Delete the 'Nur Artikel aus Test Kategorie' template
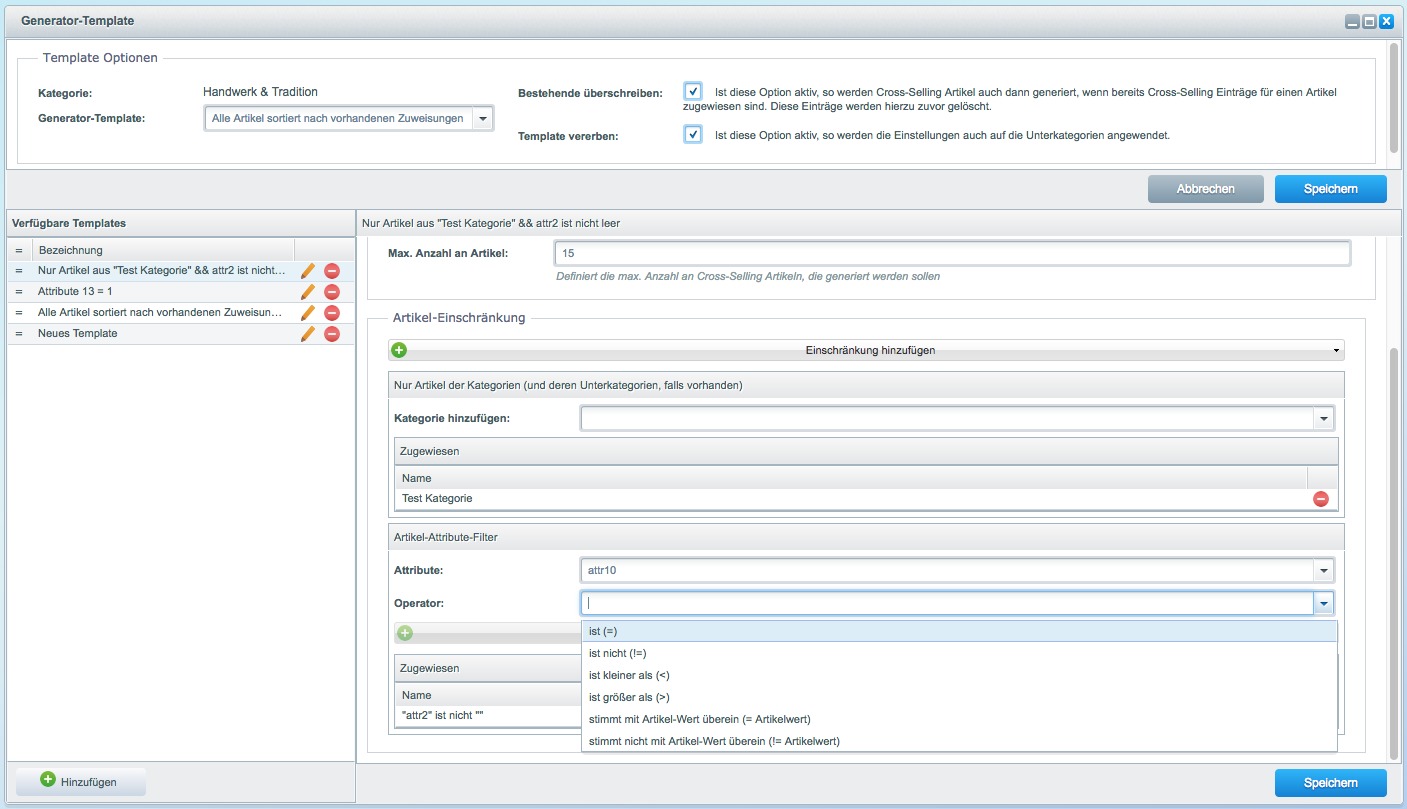This screenshot has width=1407, height=809. (332, 270)
